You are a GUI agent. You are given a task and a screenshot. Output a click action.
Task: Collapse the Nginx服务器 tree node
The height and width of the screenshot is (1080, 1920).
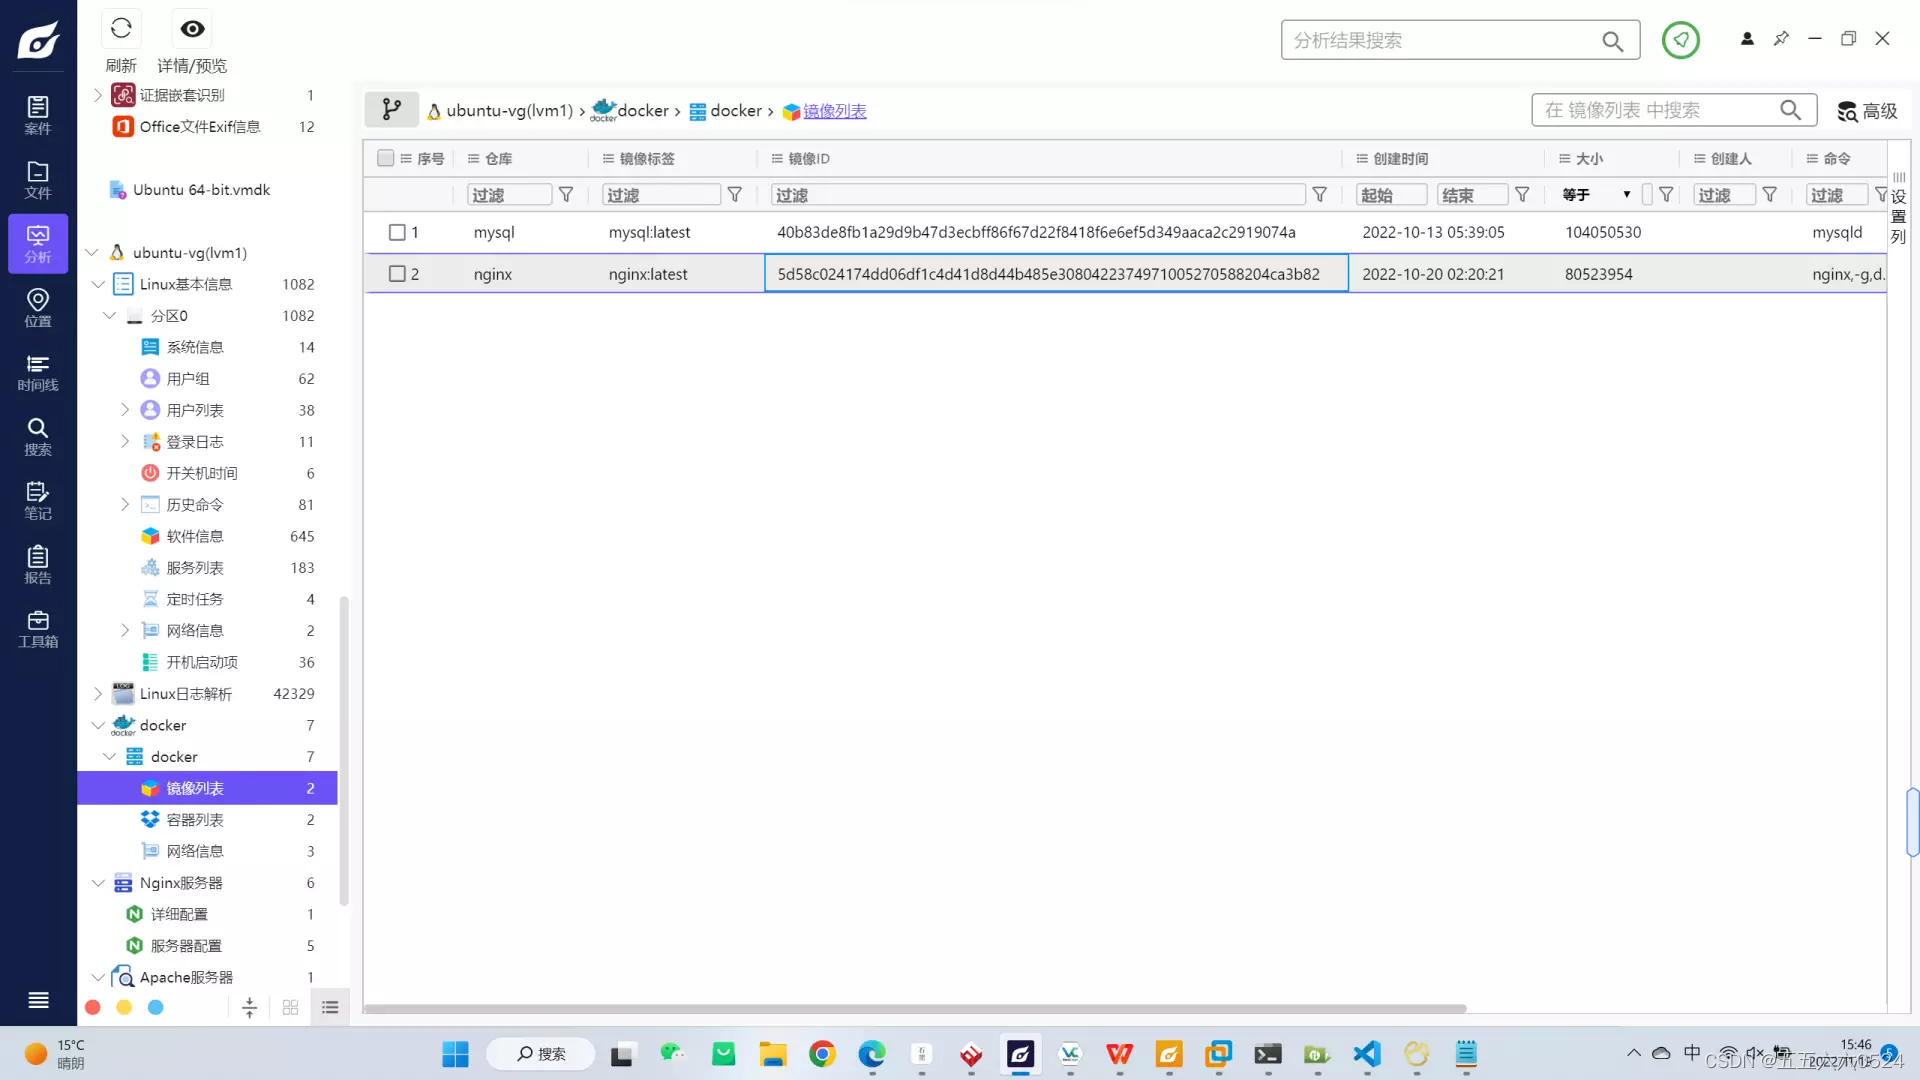click(98, 883)
